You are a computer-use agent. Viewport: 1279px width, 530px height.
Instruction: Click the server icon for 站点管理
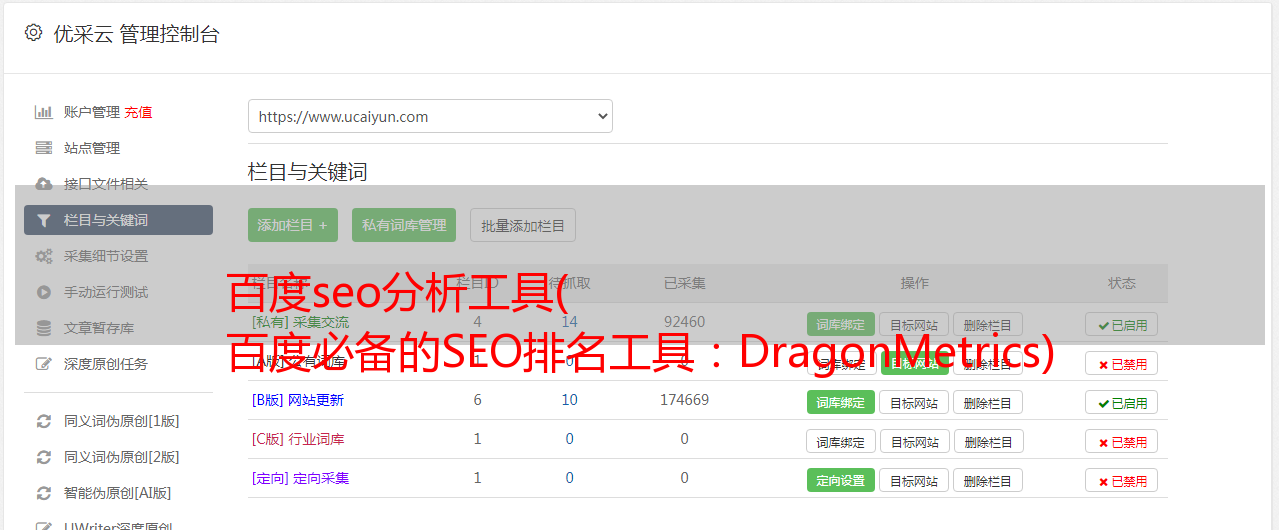(x=43, y=148)
